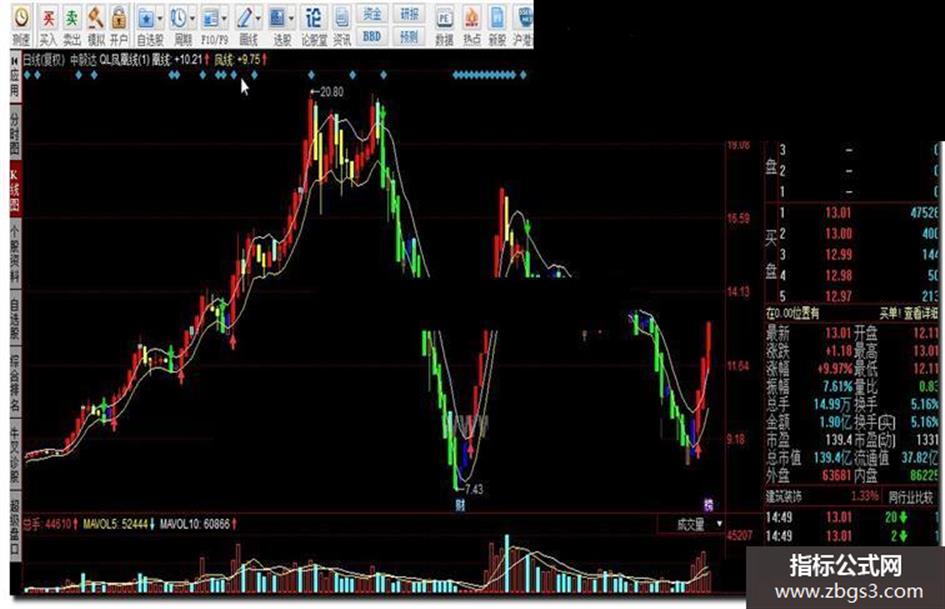Viewport: 945px width, 609px height.
Task: Open the 卖出 sell icon
Action: pos(72,18)
